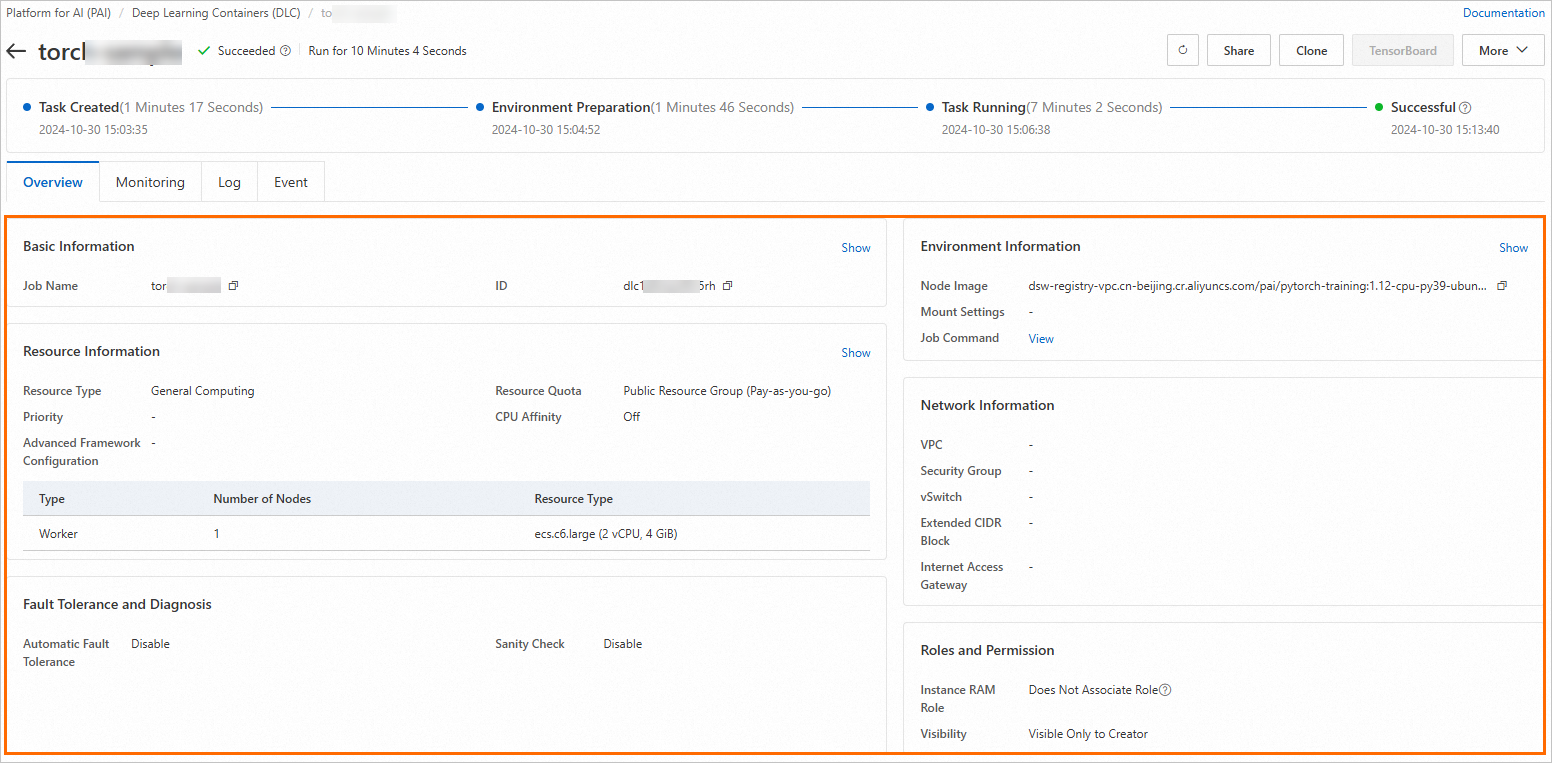Viewport: 1552px width, 763px height.
Task: Click Visible Only to Creator value
Action: point(1088,734)
